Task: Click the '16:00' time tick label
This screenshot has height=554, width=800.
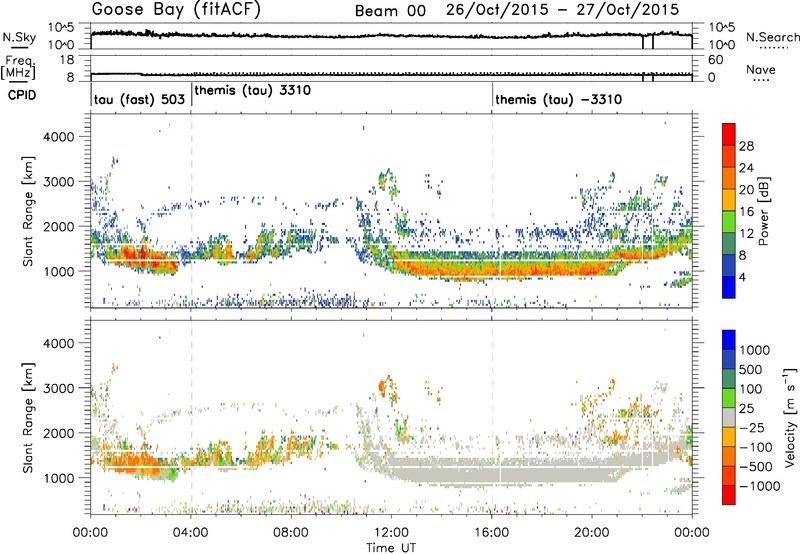Action: [491, 533]
